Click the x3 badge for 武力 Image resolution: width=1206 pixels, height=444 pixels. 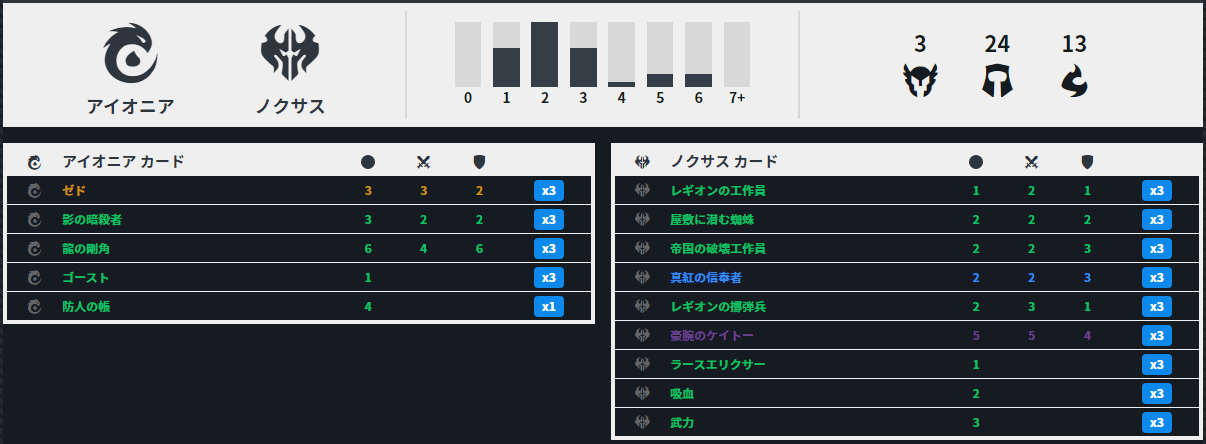(x=1156, y=423)
